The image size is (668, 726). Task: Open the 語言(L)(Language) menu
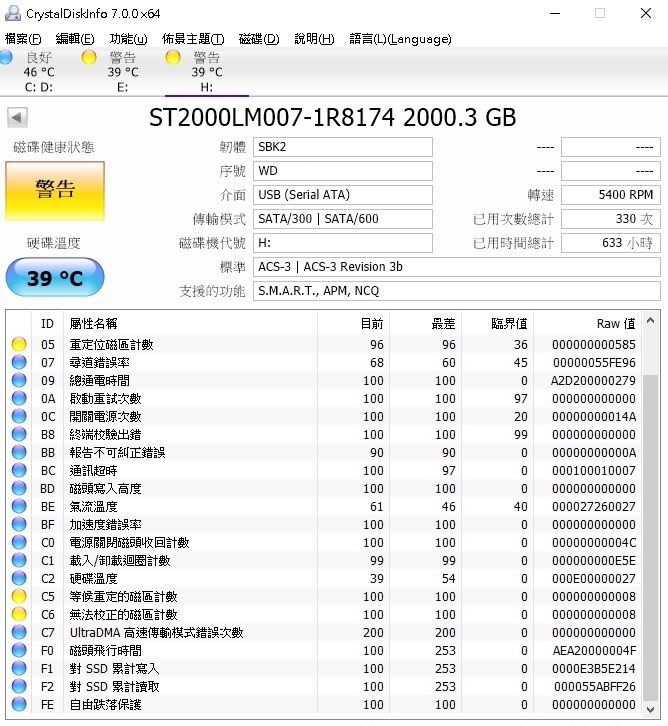tap(400, 39)
